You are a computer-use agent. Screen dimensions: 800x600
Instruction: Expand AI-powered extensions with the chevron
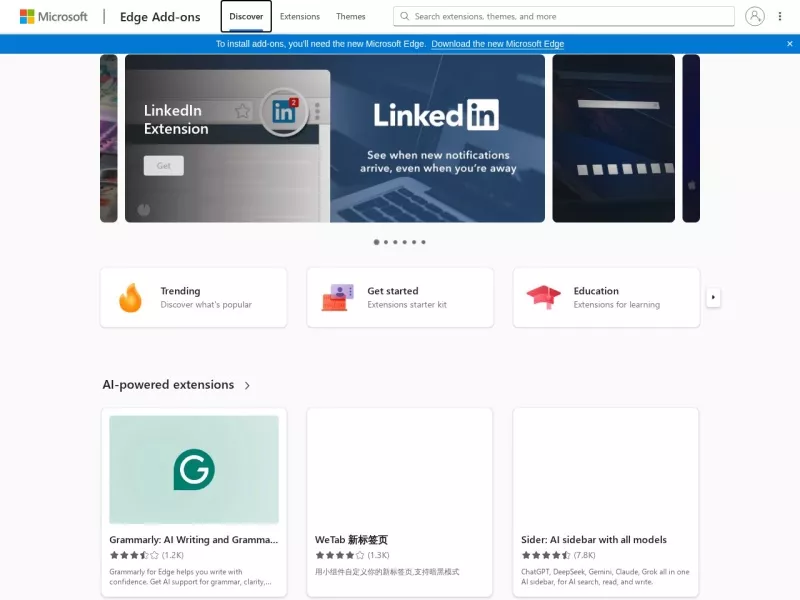coord(247,385)
